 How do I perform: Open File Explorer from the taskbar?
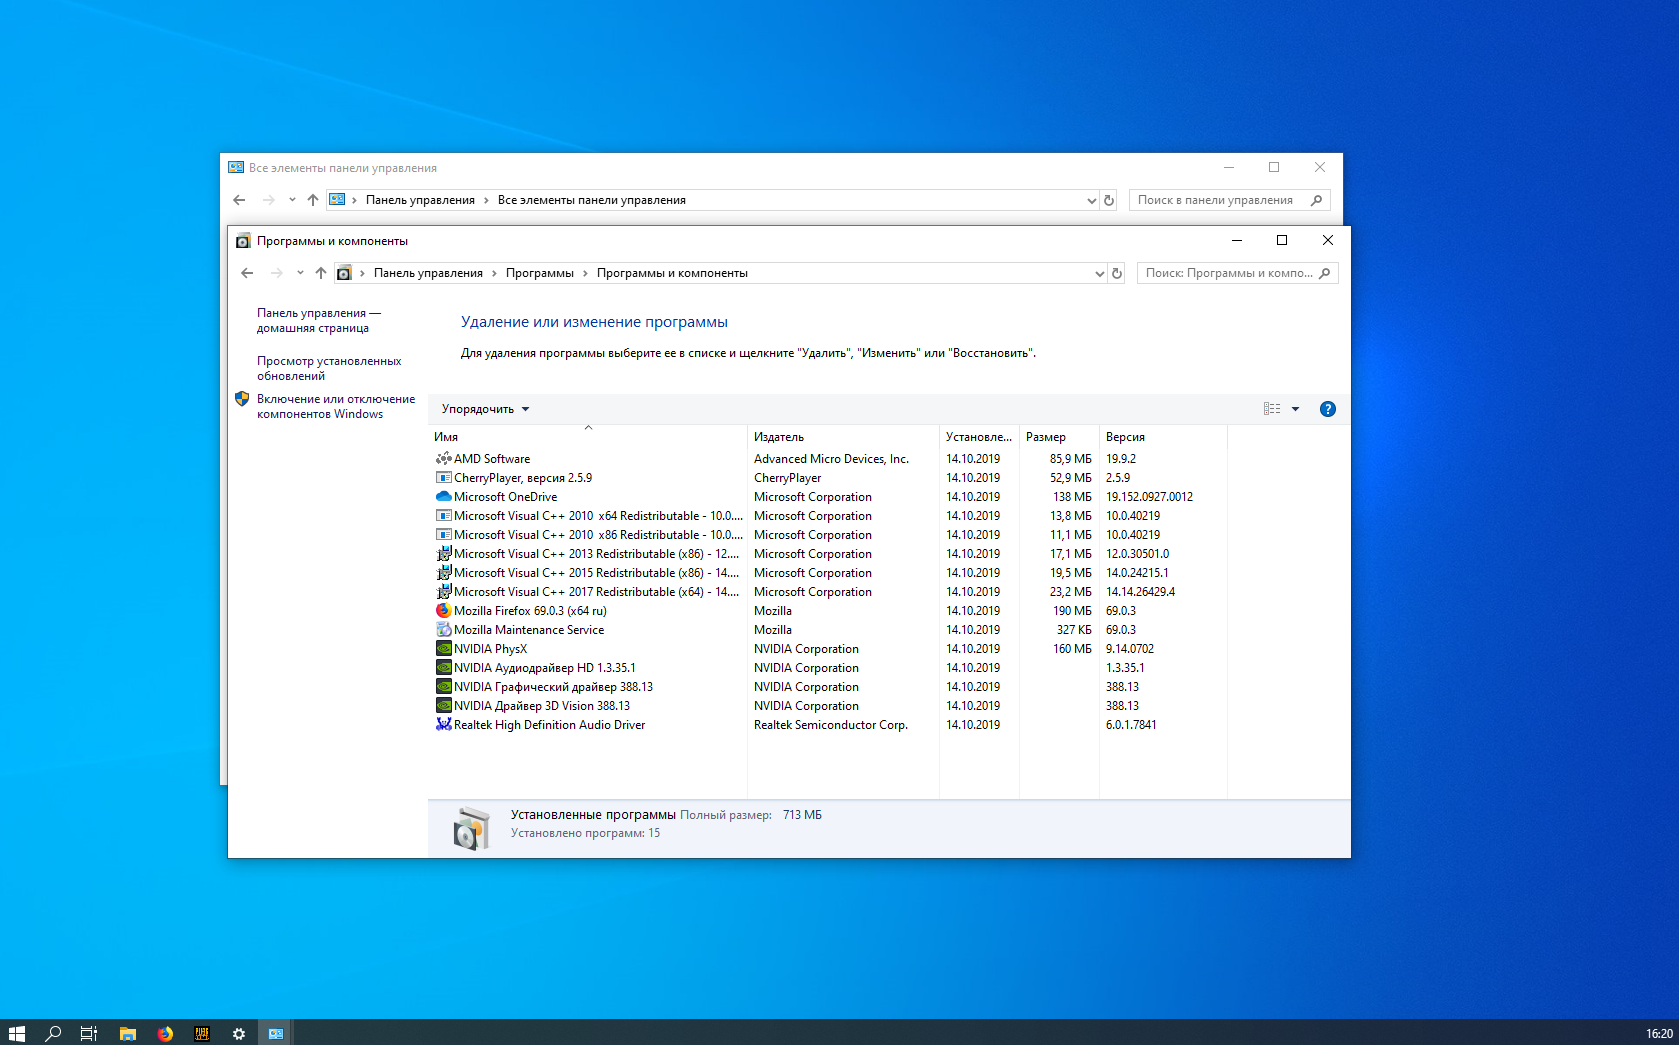click(127, 1033)
